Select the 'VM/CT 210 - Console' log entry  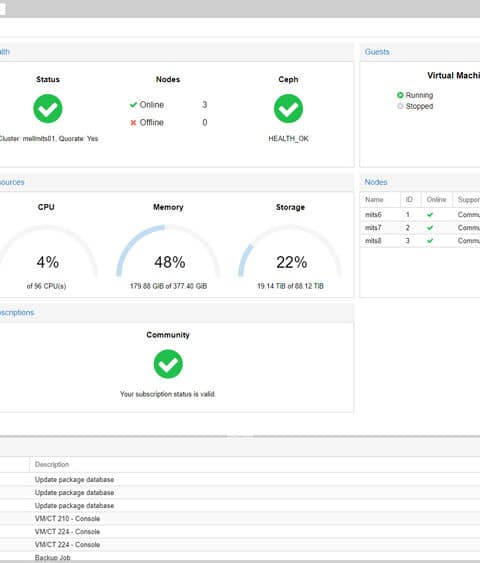(x=240, y=518)
